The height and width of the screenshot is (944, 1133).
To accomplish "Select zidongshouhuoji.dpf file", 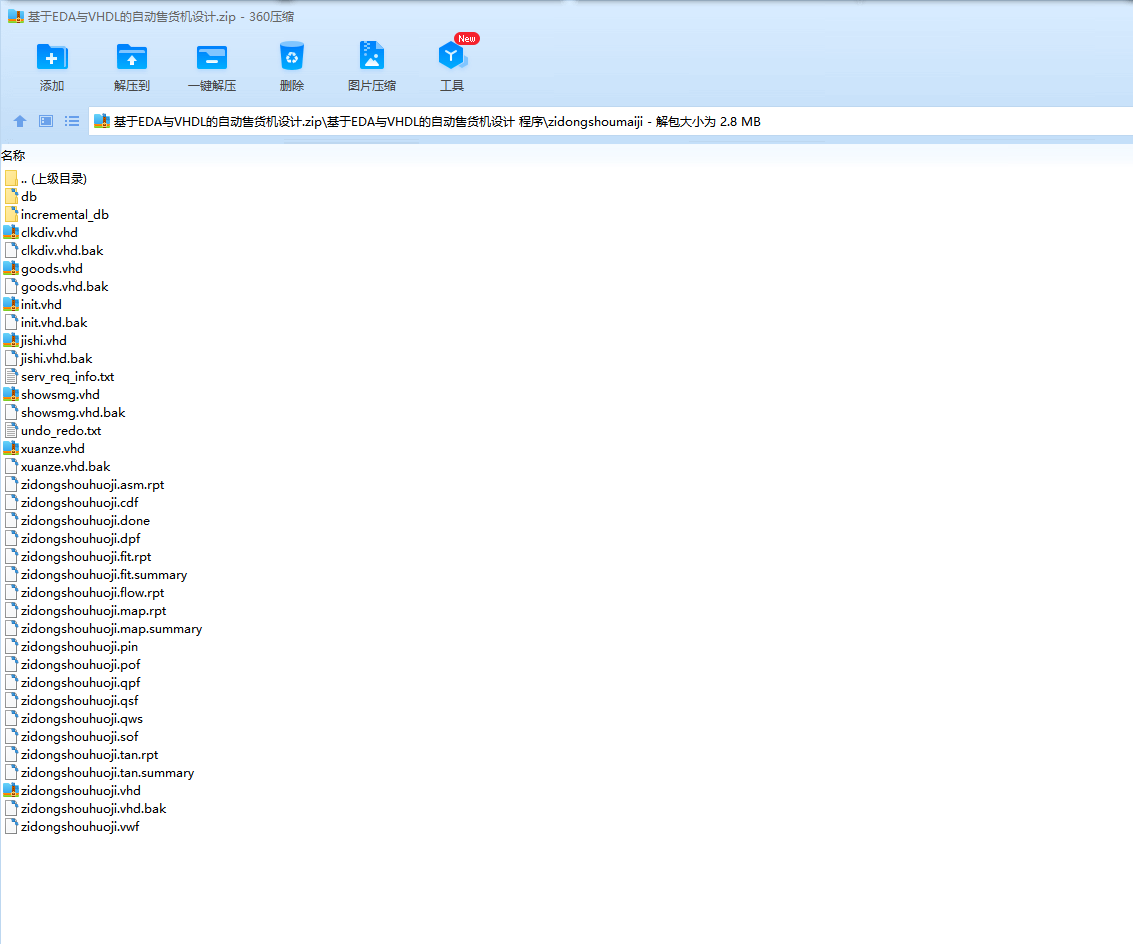I will pyautogui.click(x=72, y=539).
